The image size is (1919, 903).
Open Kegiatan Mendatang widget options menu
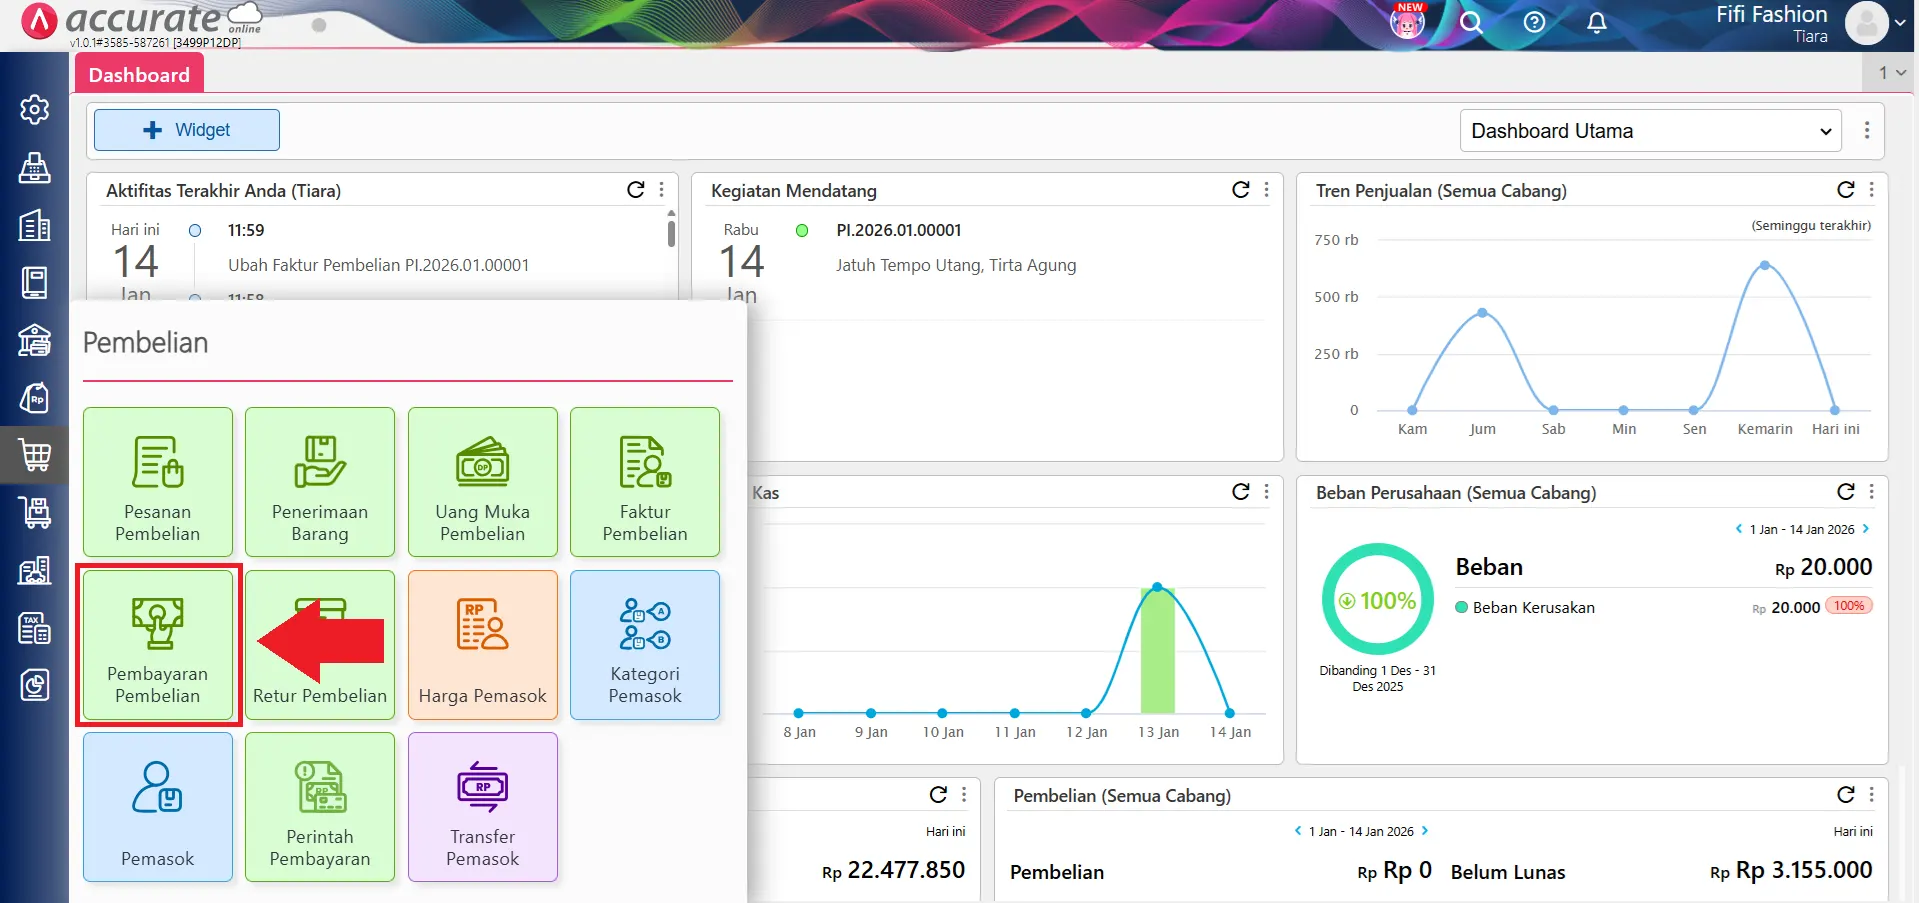[1267, 190]
